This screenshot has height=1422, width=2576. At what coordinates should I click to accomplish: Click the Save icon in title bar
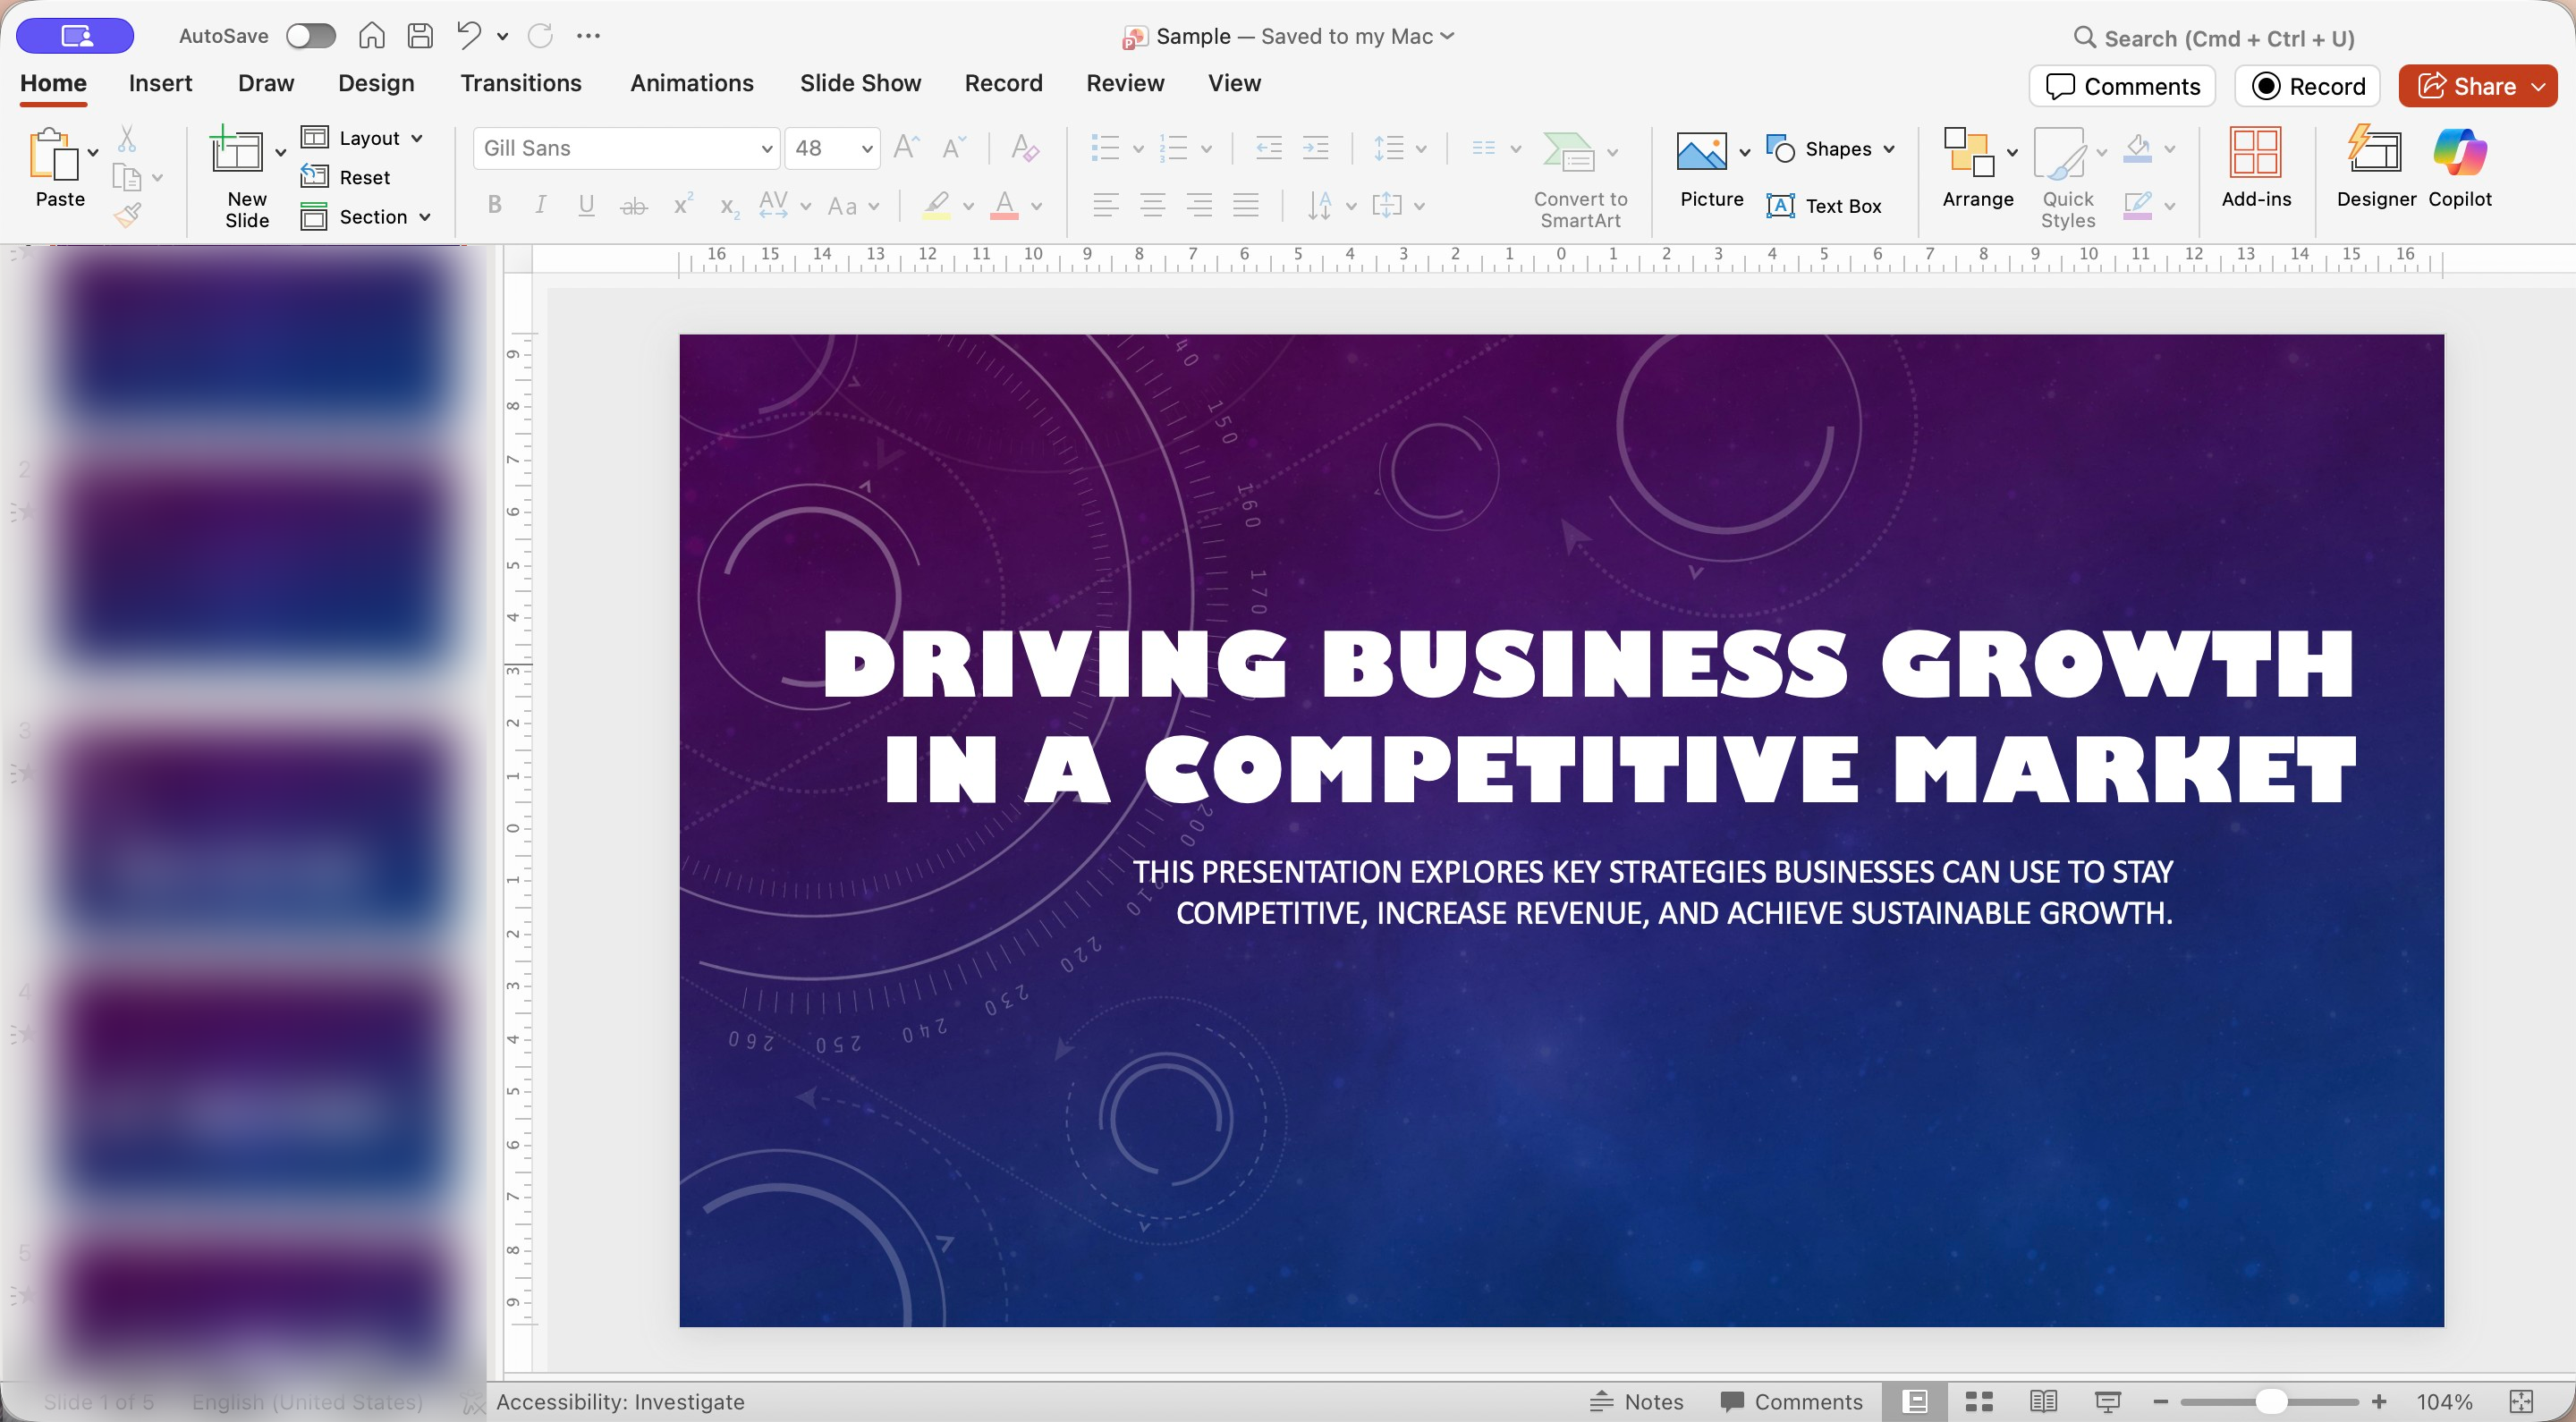(420, 36)
